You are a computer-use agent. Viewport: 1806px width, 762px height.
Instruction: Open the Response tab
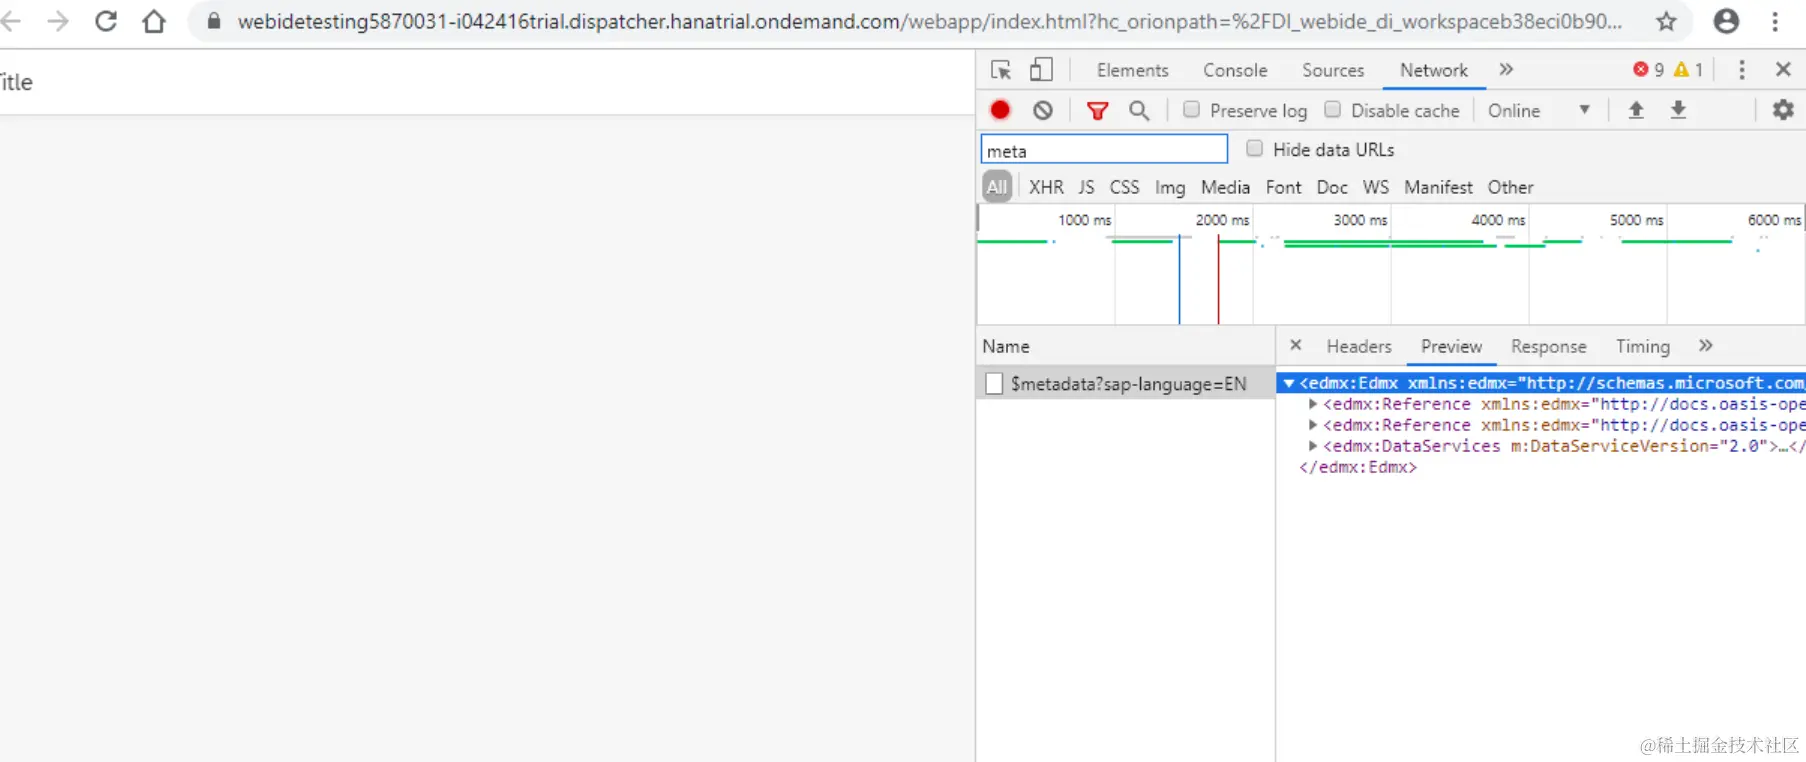pyautogui.click(x=1548, y=346)
